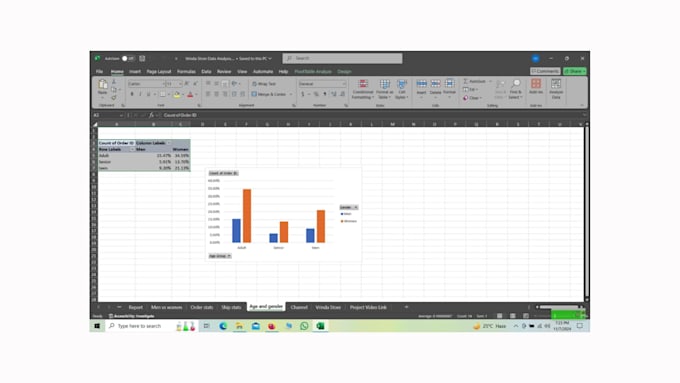Open the Merge & Center dropdown arrow
The width and height of the screenshot is (680, 383).
[291, 94]
